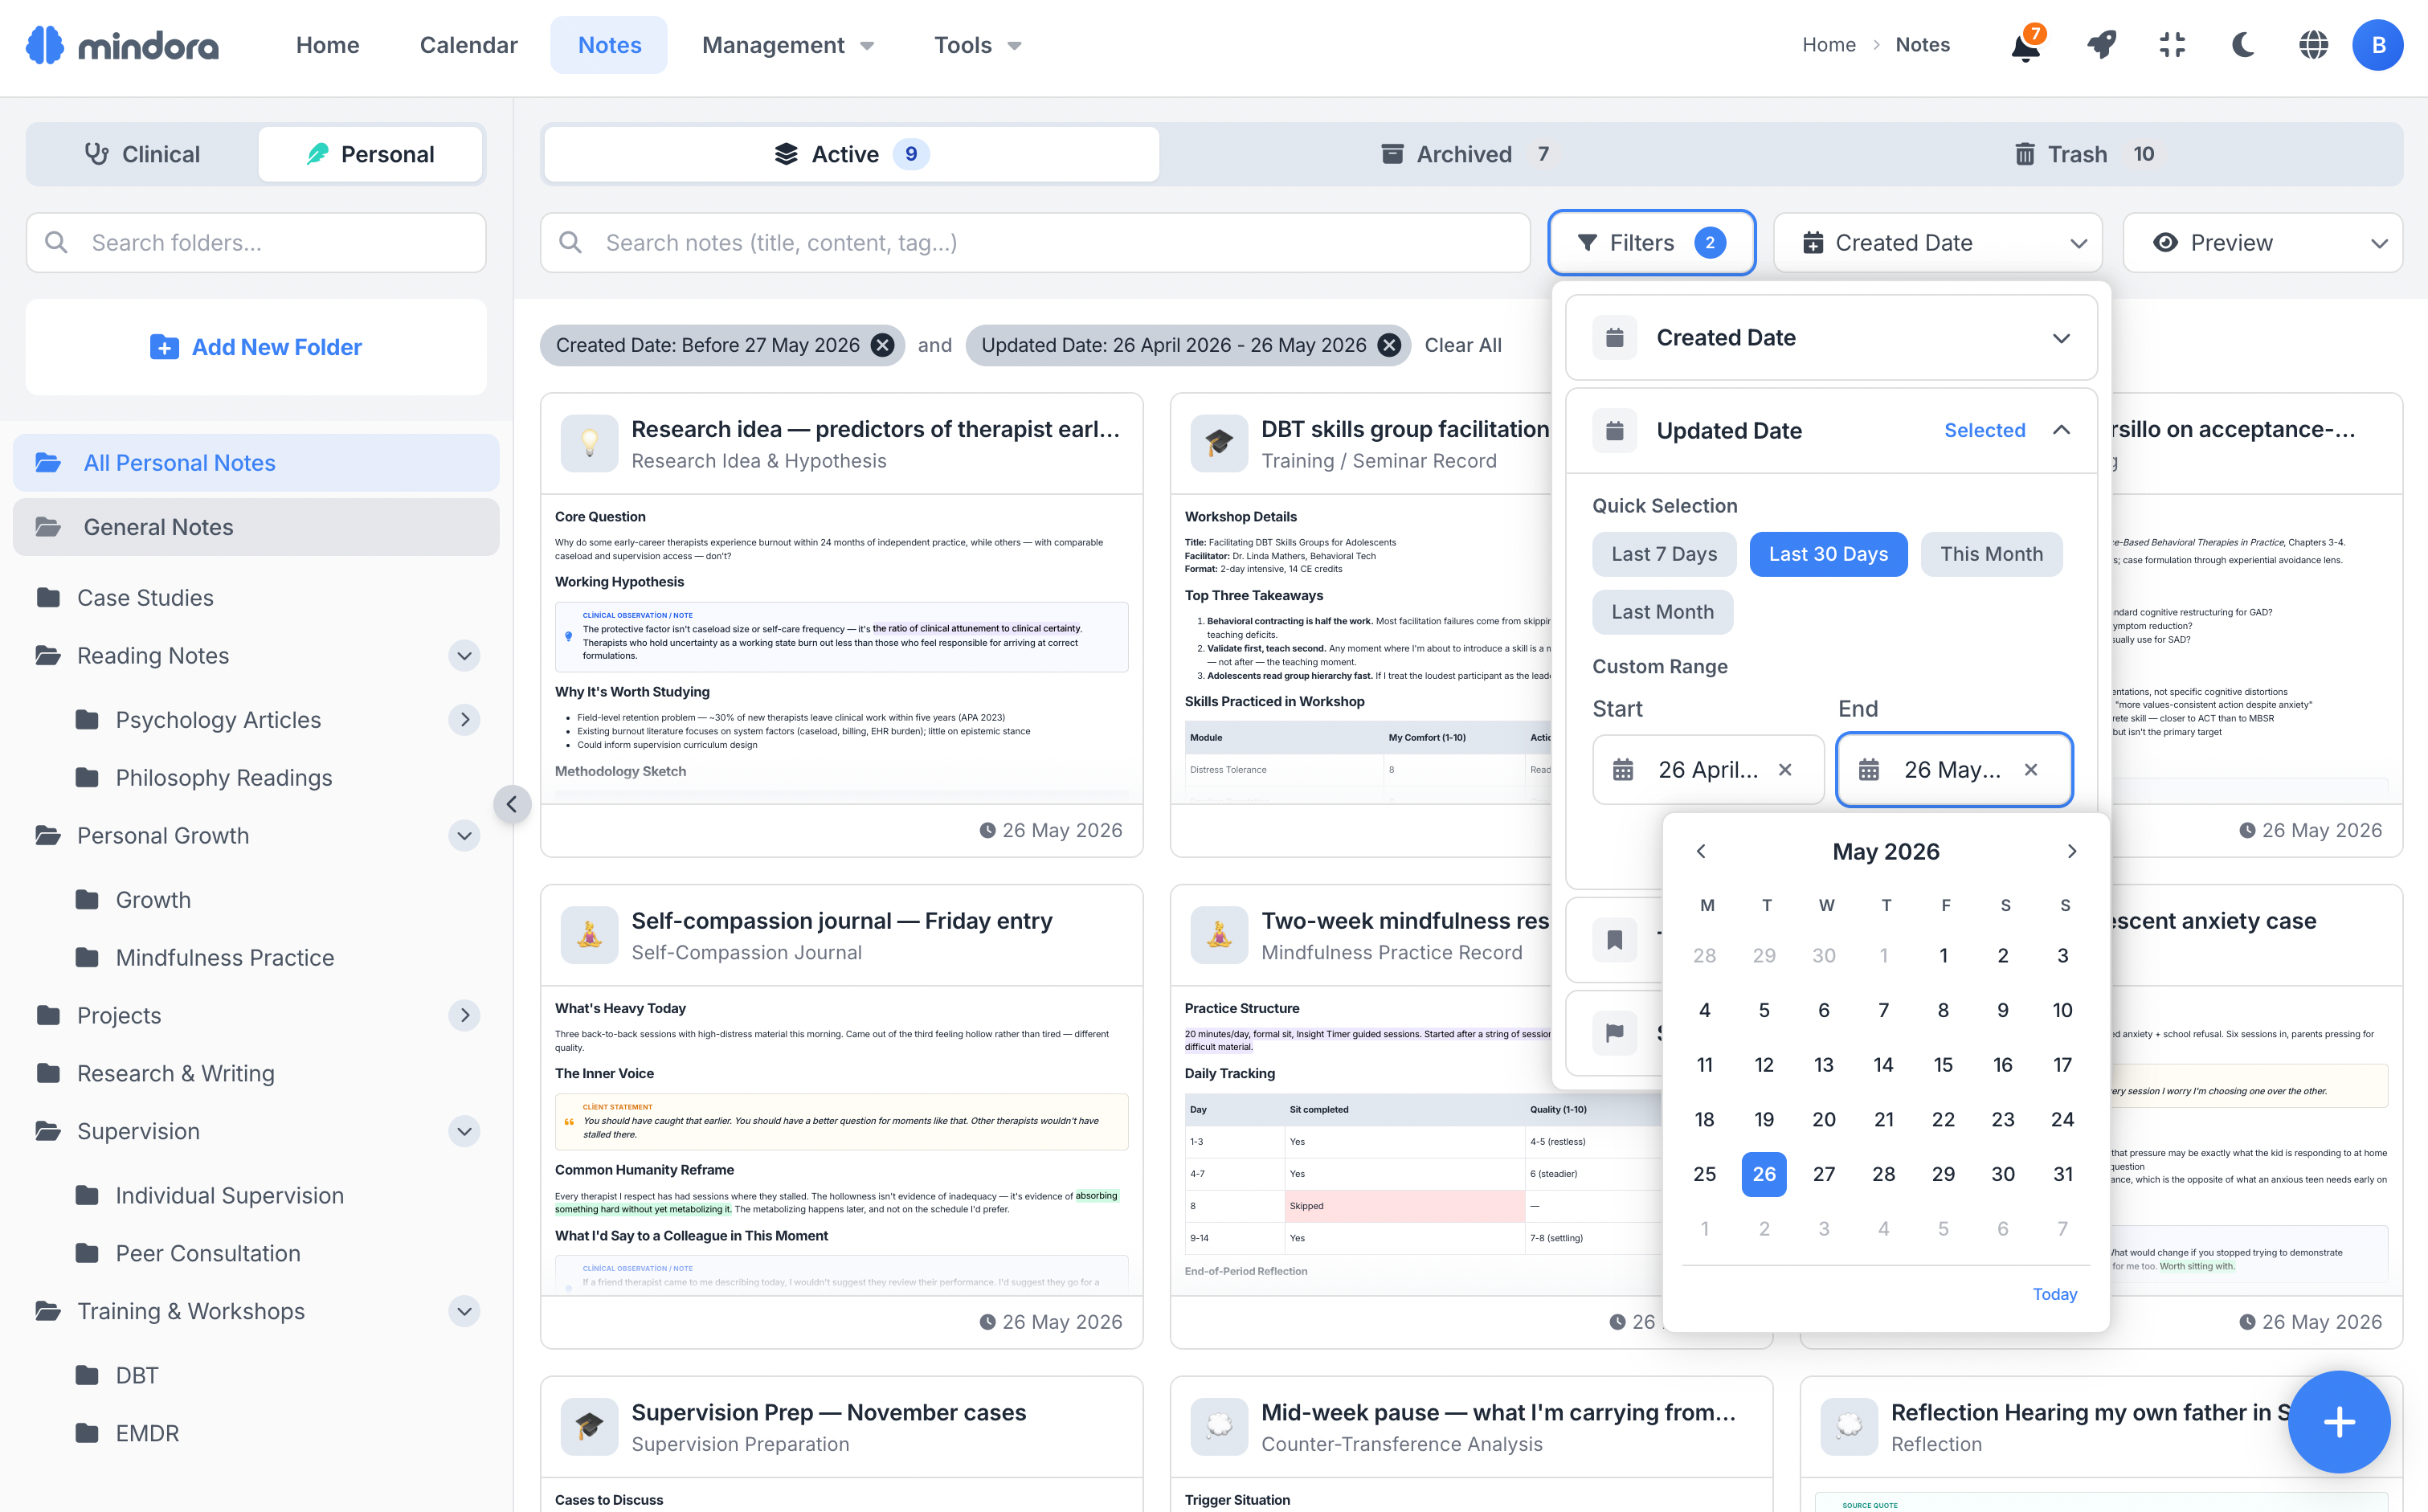Click the Search notes field
The image size is (2428, 1512).
pyautogui.click(x=1035, y=243)
